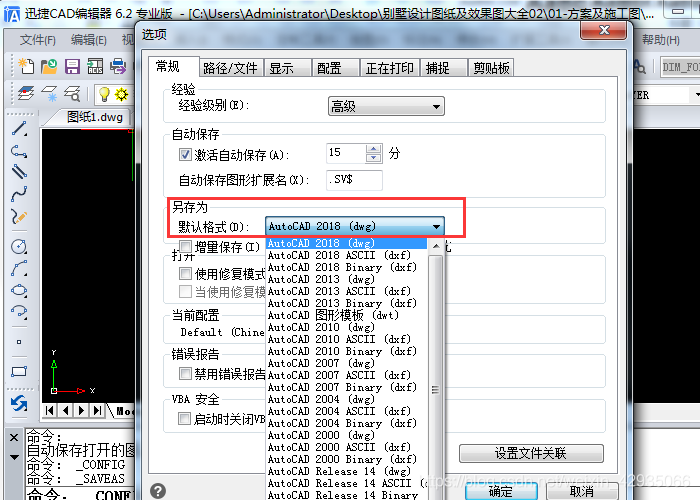Decrease auto-save minutes with down spinner
The width and height of the screenshot is (700, 500).
point(374,158)
